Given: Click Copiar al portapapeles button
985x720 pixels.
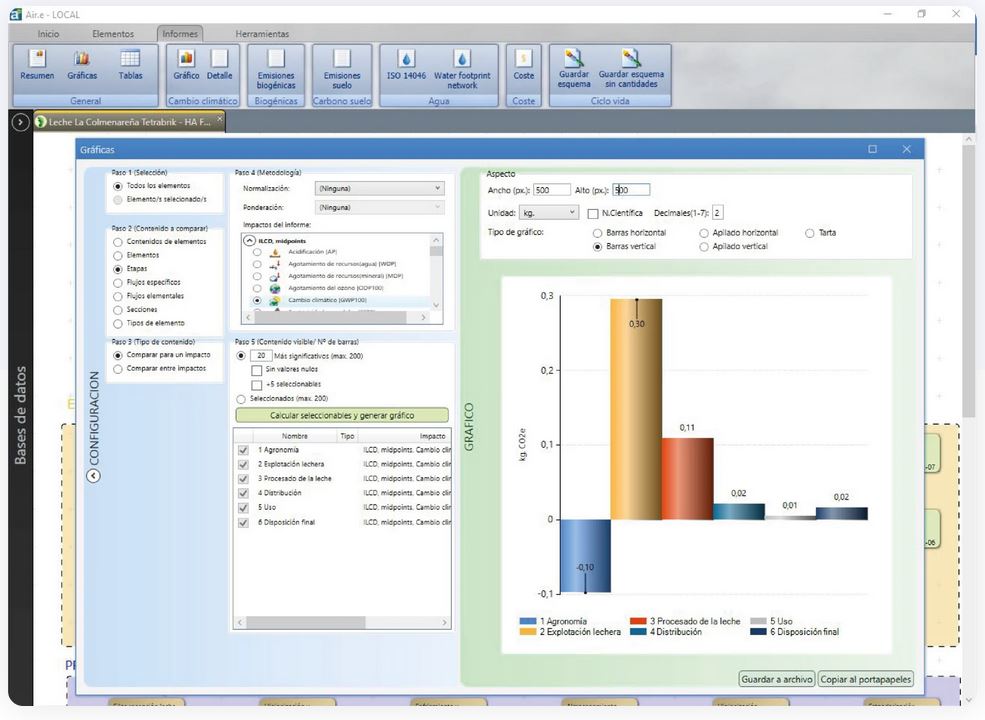Looking at the screenshot, I should click(866, 679).
